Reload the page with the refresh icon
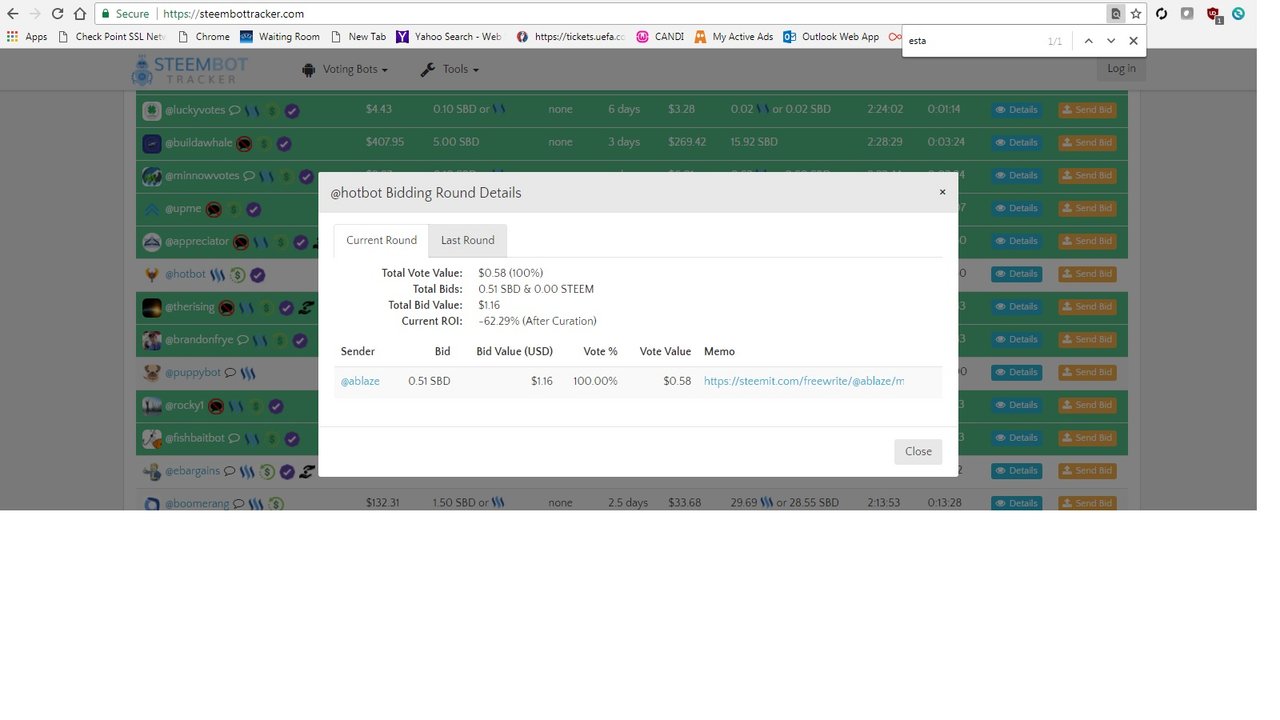The width and height of the screenshot is (1280, 720). tap(57, 14)
